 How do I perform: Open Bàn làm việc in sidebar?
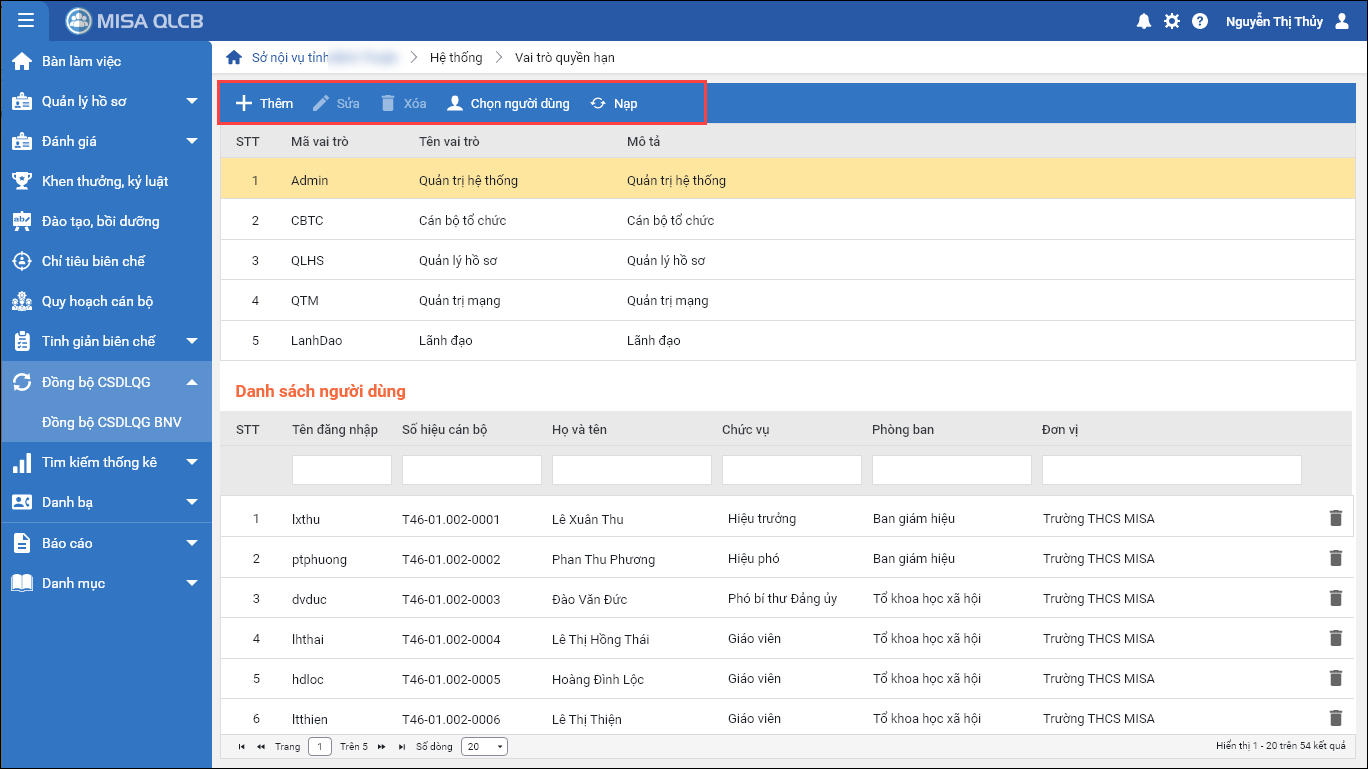(x=81, y=61)
